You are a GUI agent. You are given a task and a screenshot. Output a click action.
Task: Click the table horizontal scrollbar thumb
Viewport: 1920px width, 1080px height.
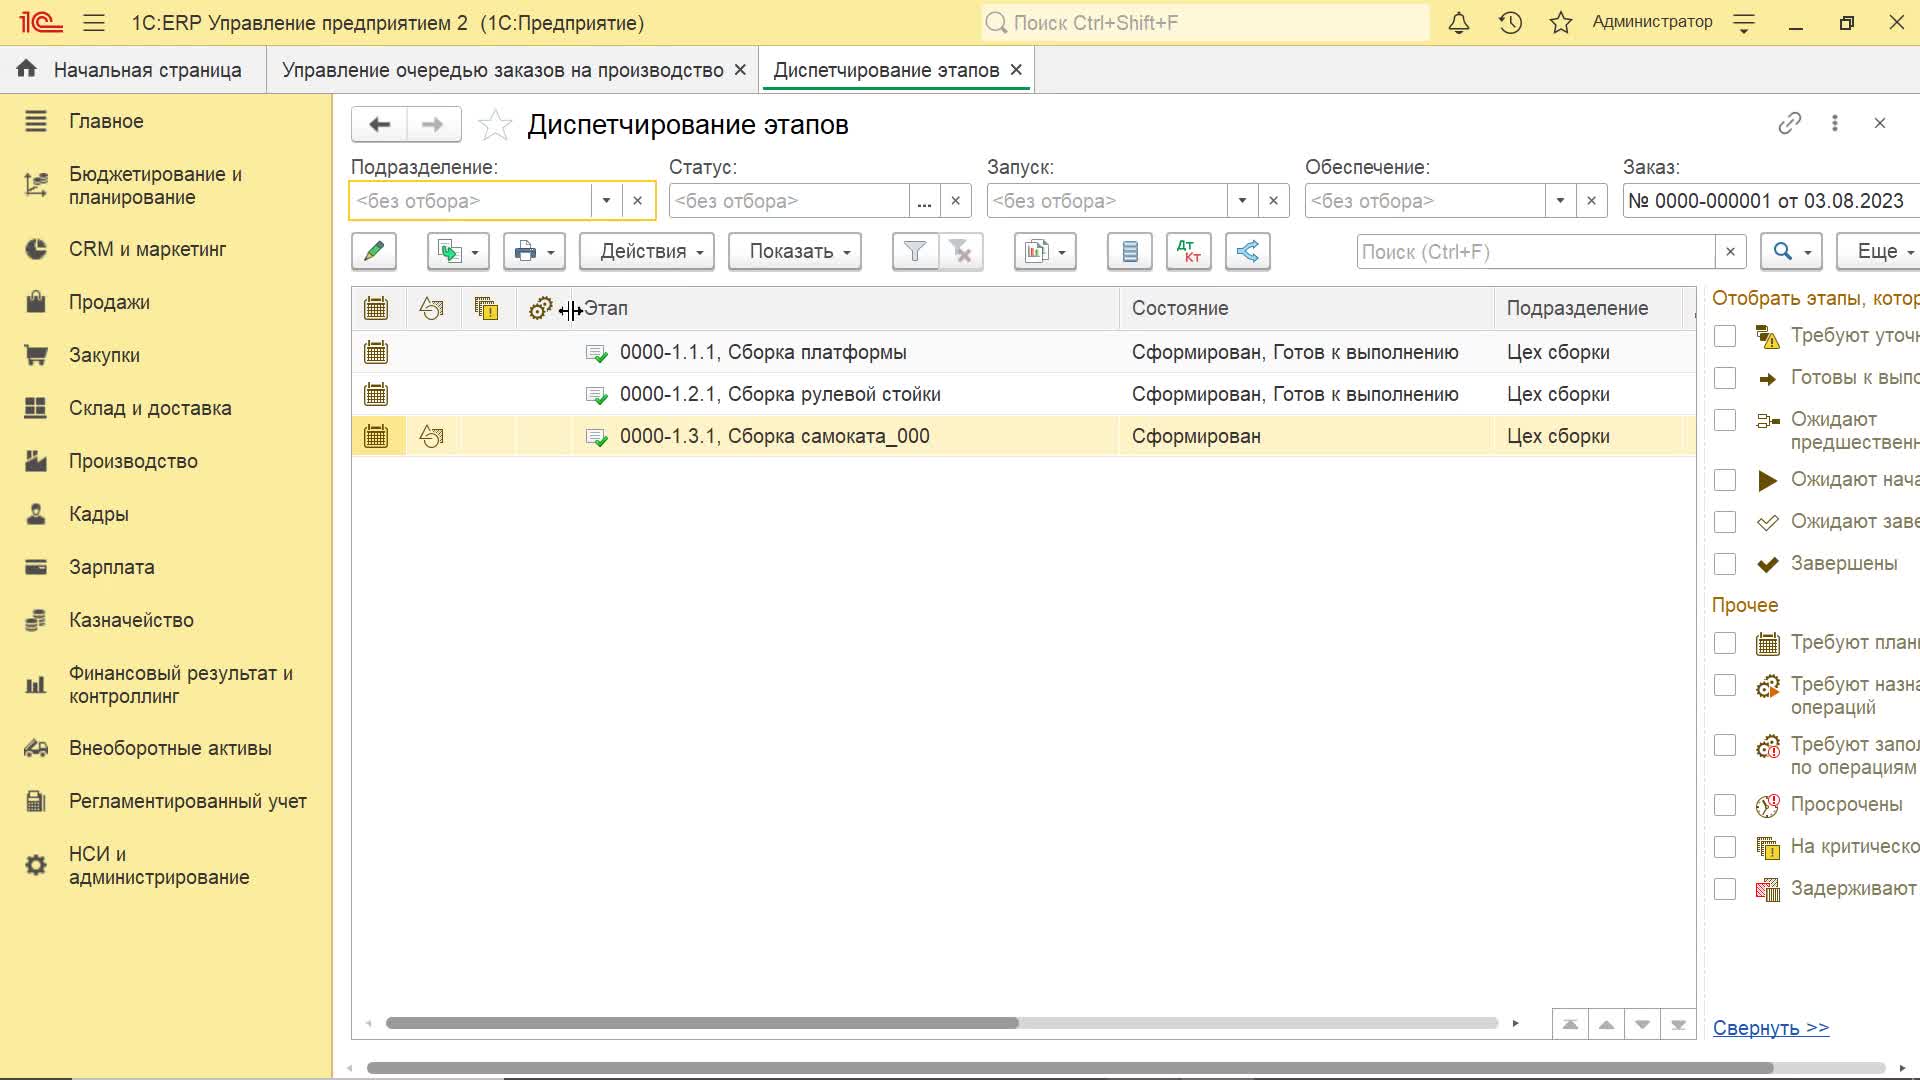(702, 1023)
